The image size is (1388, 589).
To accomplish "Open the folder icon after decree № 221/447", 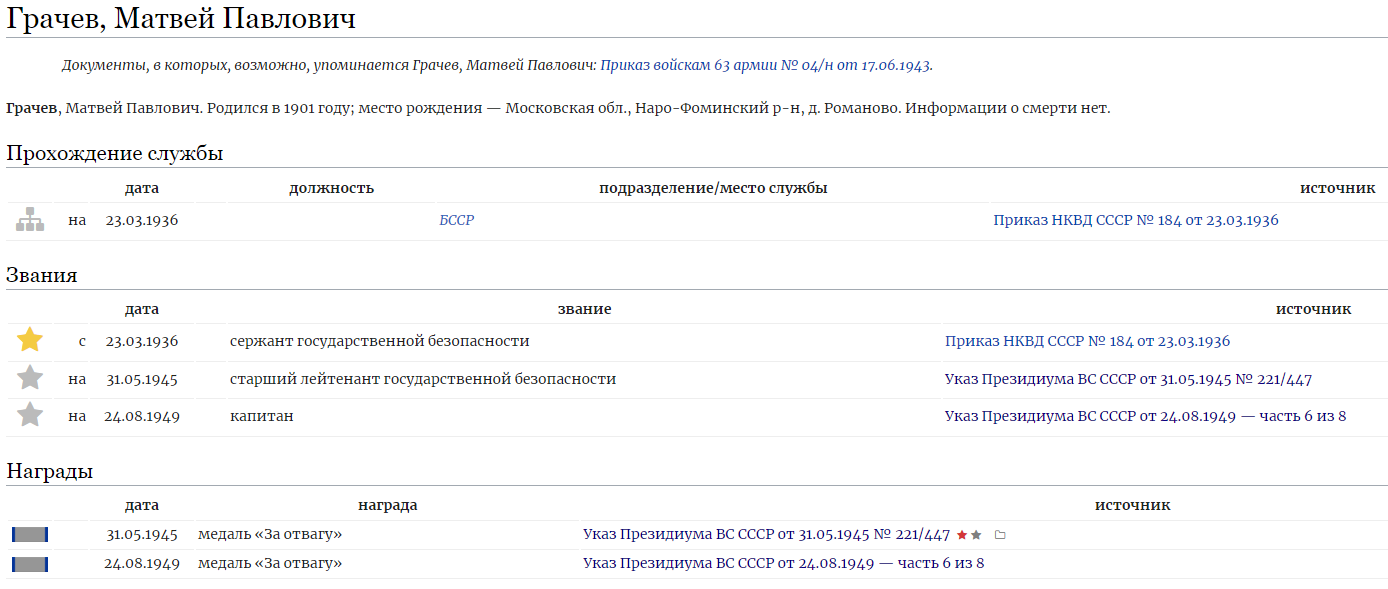I will point(1000,535).
